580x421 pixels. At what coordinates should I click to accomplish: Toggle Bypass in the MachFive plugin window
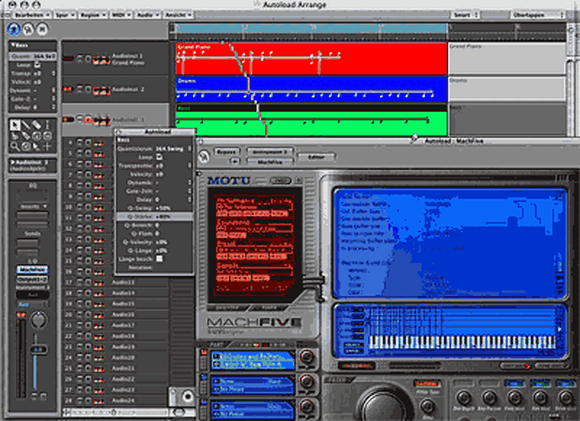[x=226, y=152]
